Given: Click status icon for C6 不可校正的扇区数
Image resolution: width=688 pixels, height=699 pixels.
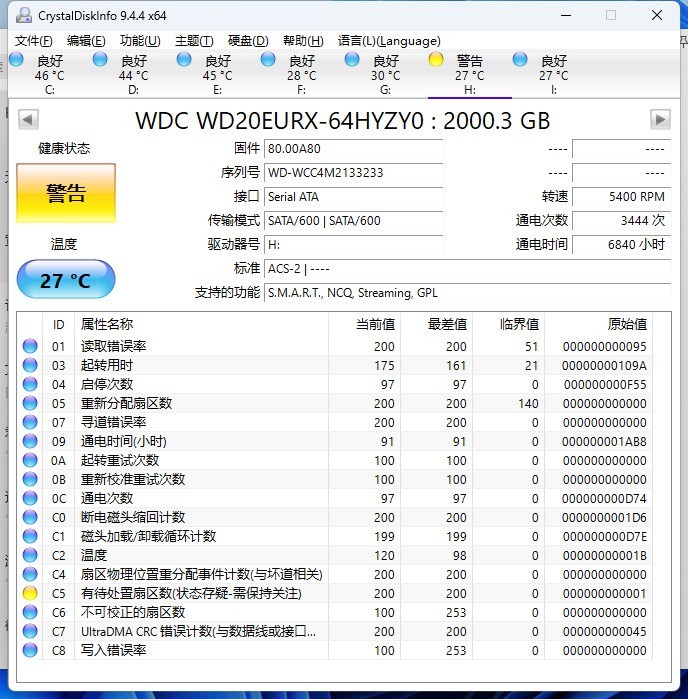Looking at the screenshot, I should [x=30, y=613].
